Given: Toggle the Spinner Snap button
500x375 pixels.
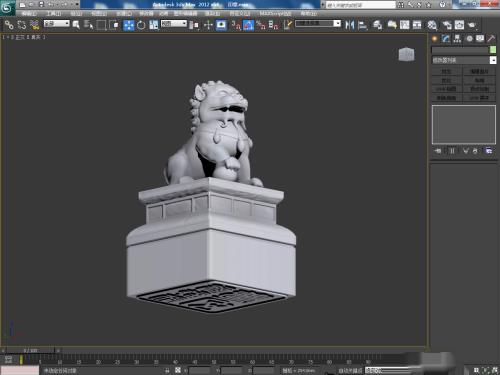Looking at the screenshot, I should 273,25.
